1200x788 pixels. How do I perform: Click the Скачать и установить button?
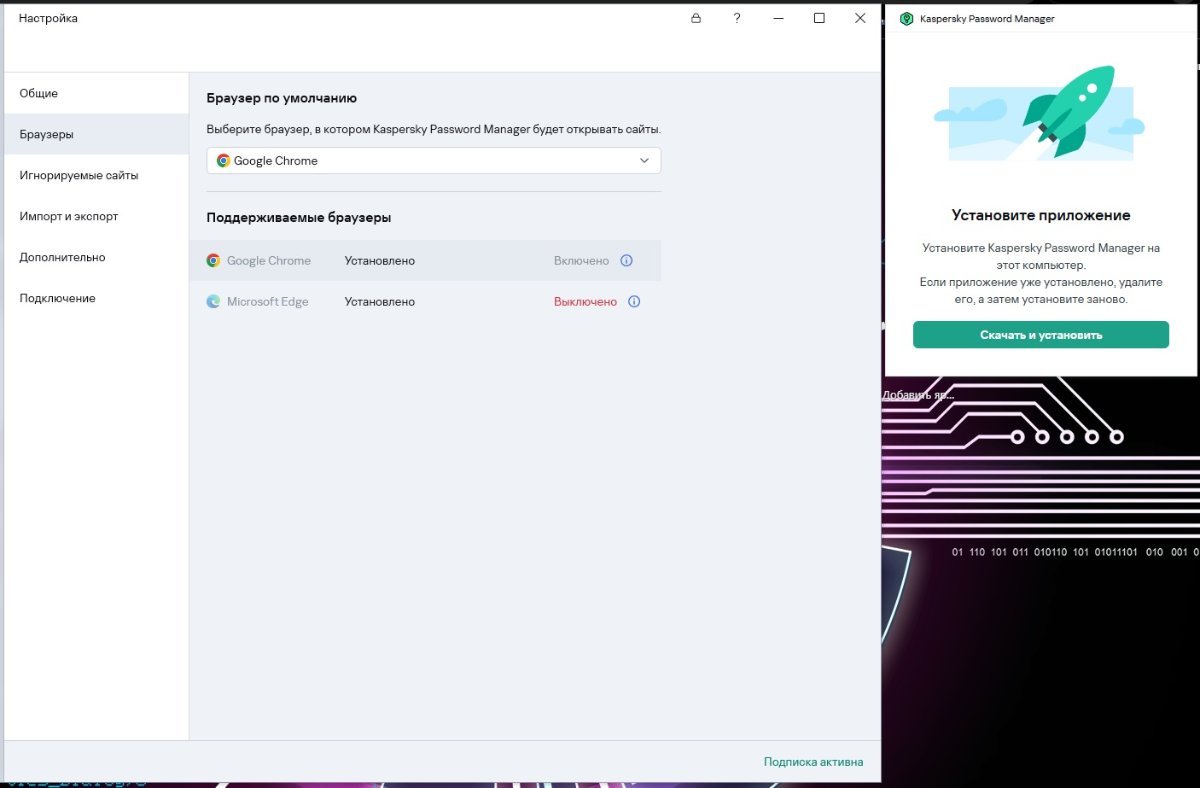click(x=1040, y=335)
